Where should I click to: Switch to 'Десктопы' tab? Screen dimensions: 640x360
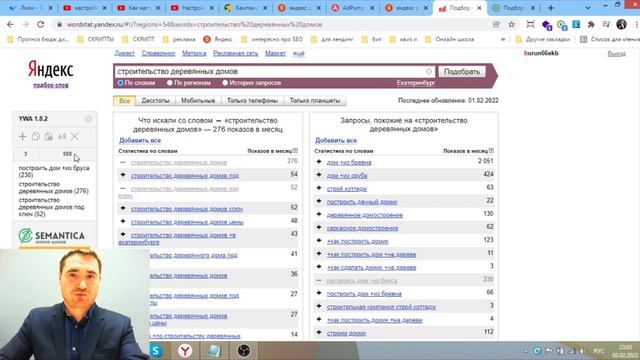[156, 100]
